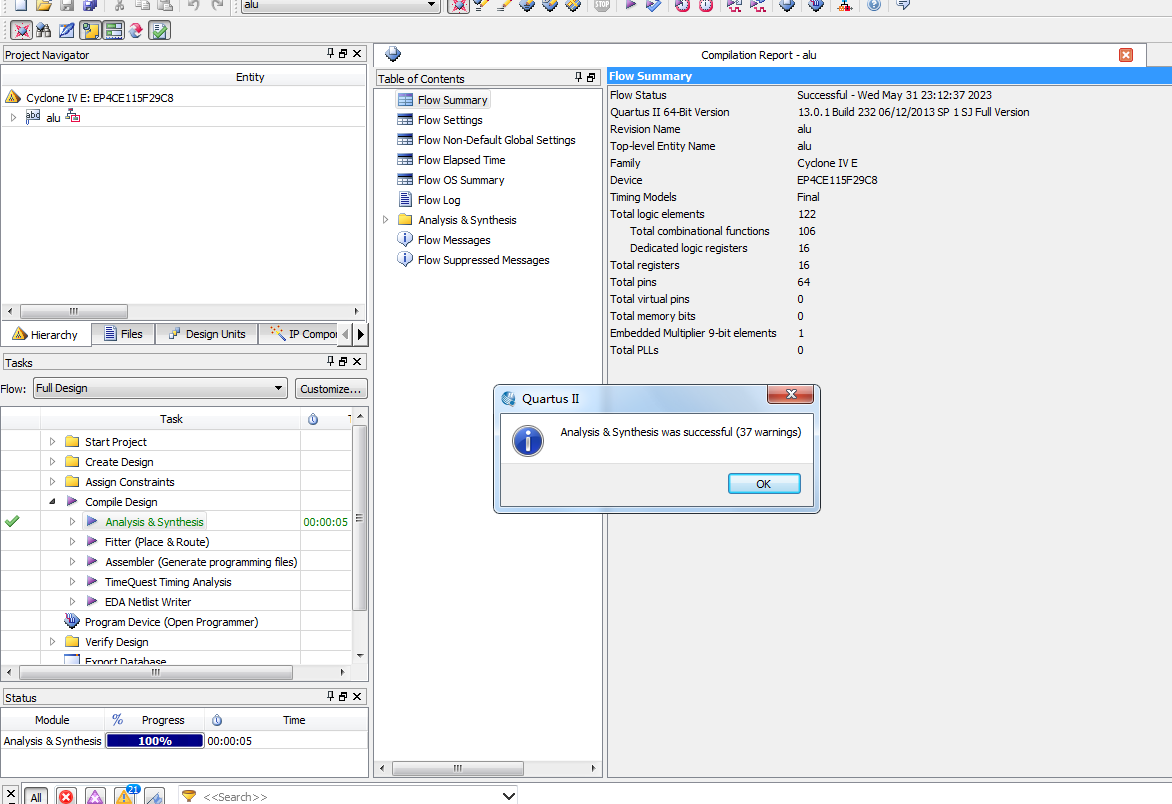Expand the Fitter (Place & Route) task
1172x804 pixels.
(x=73, y=542)
